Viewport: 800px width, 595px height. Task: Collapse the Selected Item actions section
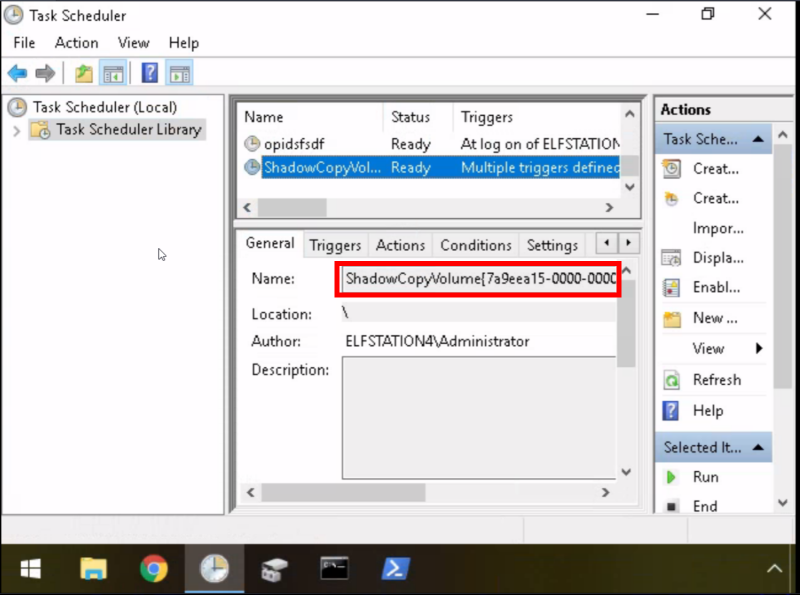pyautogui.click(x=758, y=448)
